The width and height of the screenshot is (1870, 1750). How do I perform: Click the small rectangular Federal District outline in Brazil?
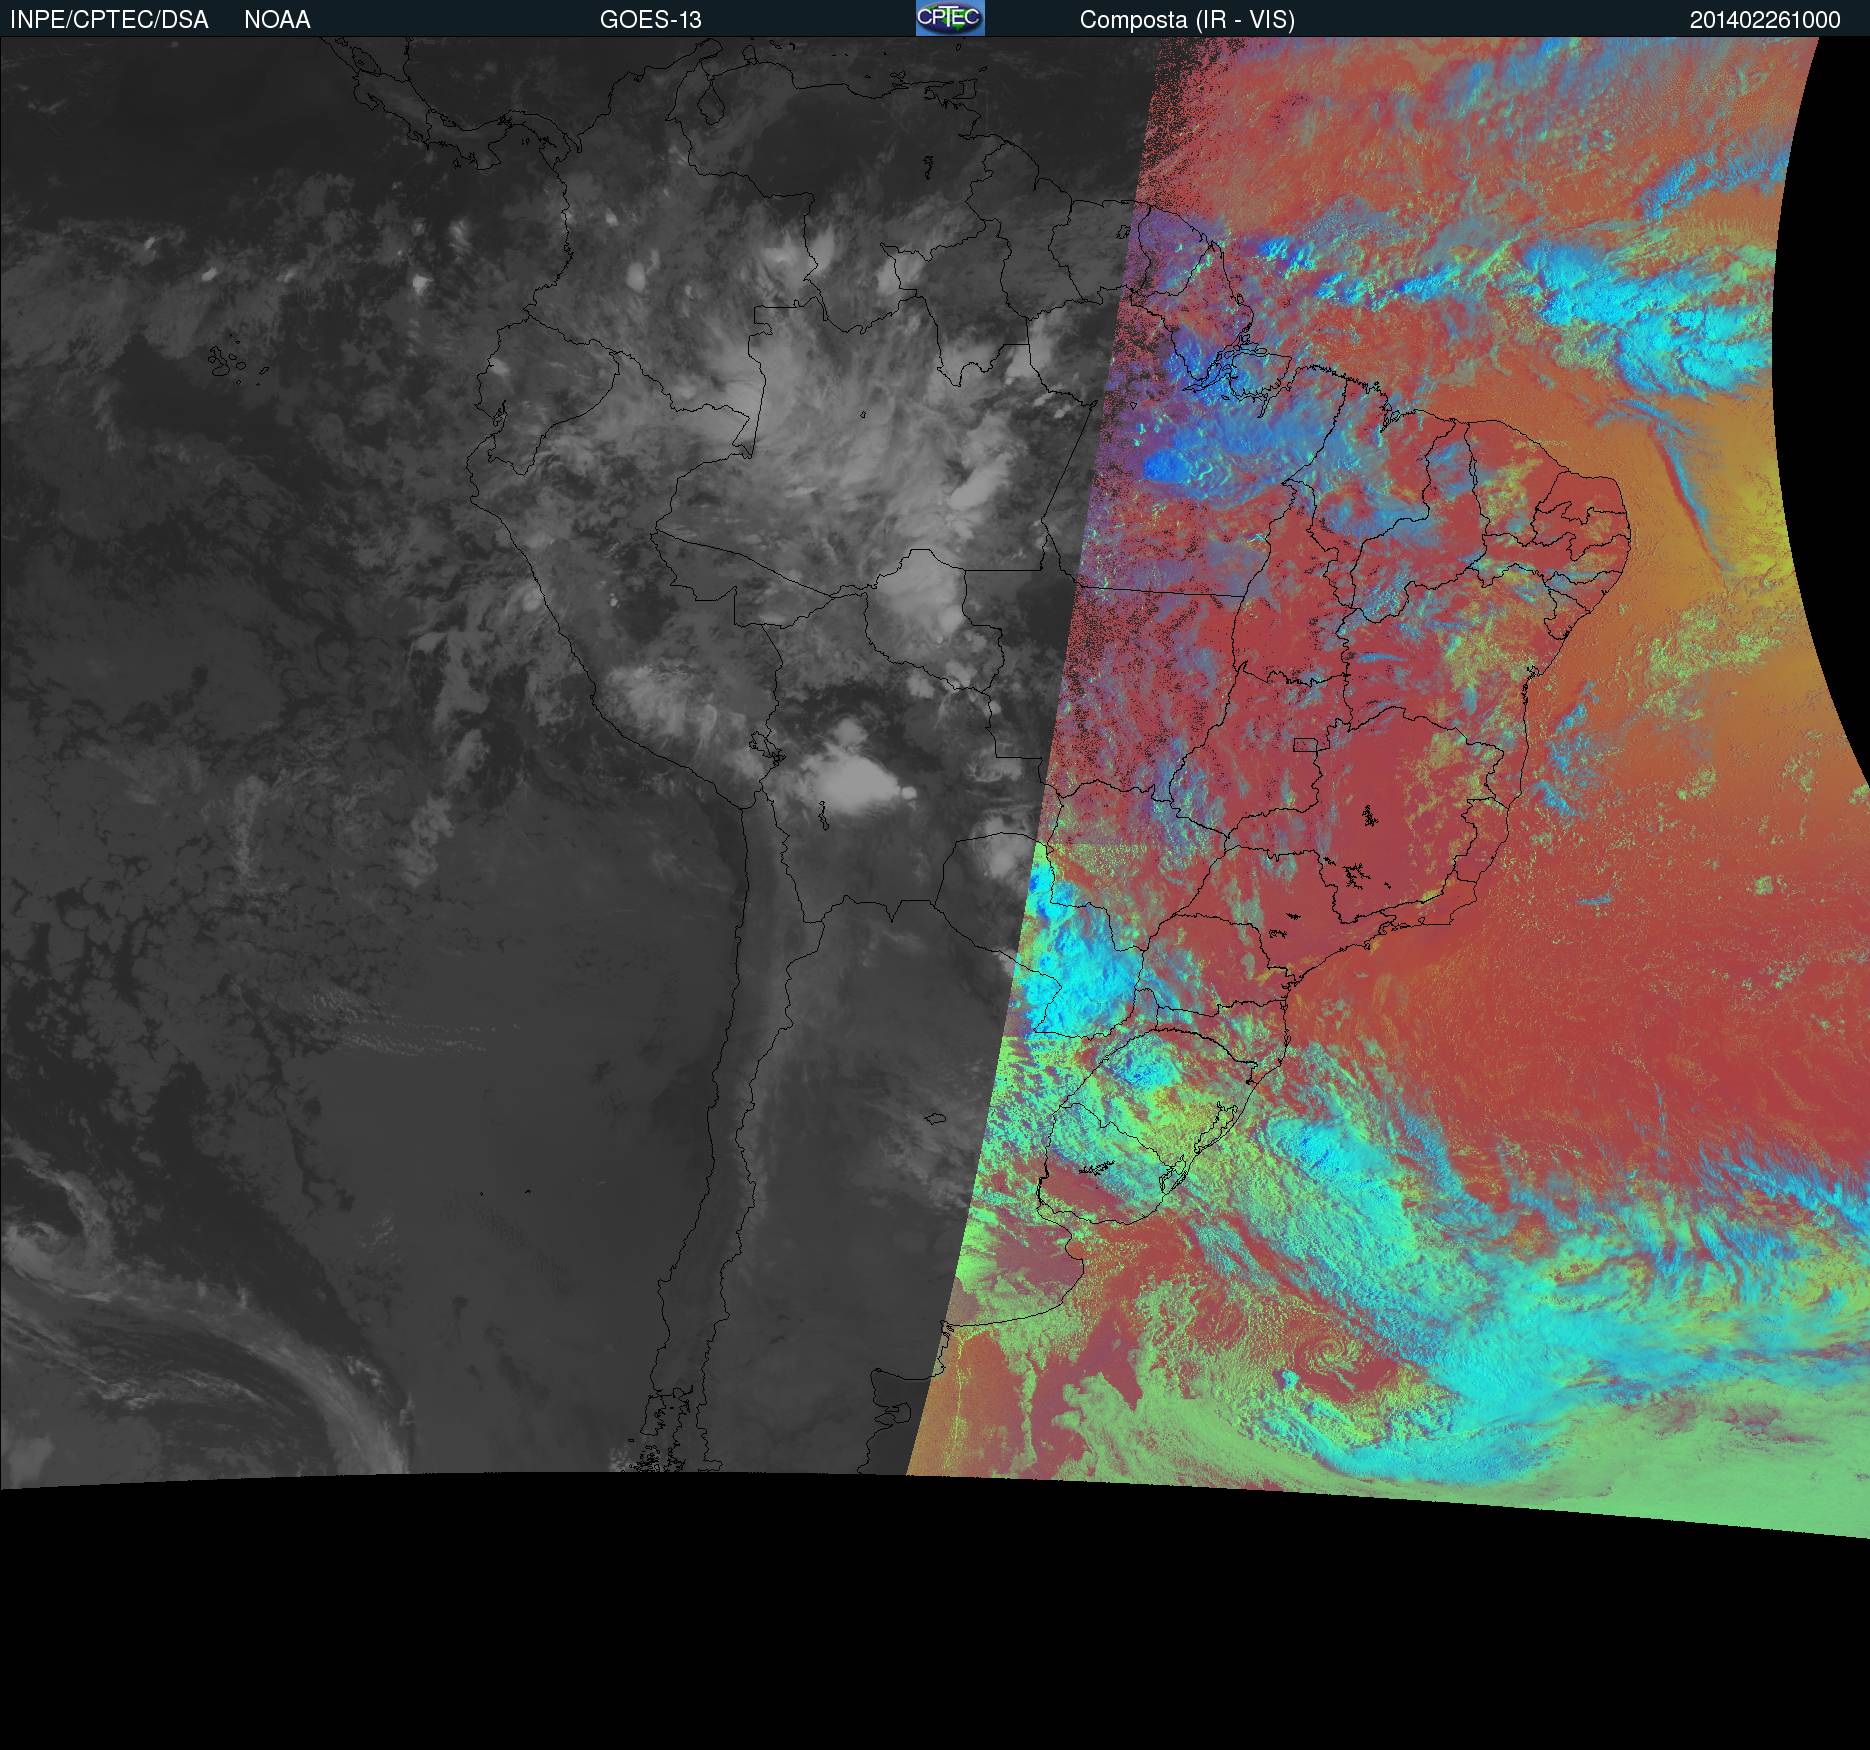[1304, 744]
